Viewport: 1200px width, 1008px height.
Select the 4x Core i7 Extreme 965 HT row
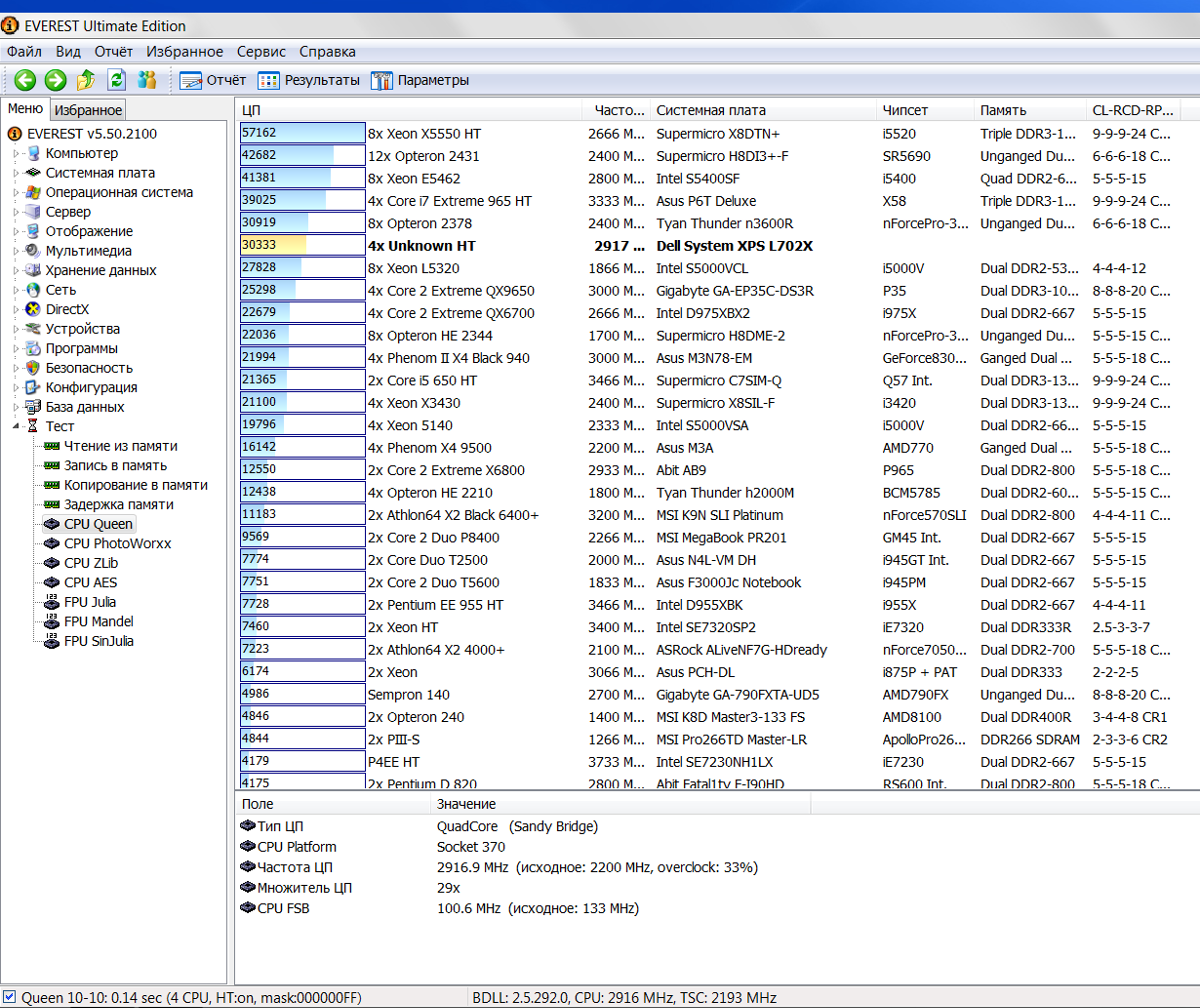[717, 200]
